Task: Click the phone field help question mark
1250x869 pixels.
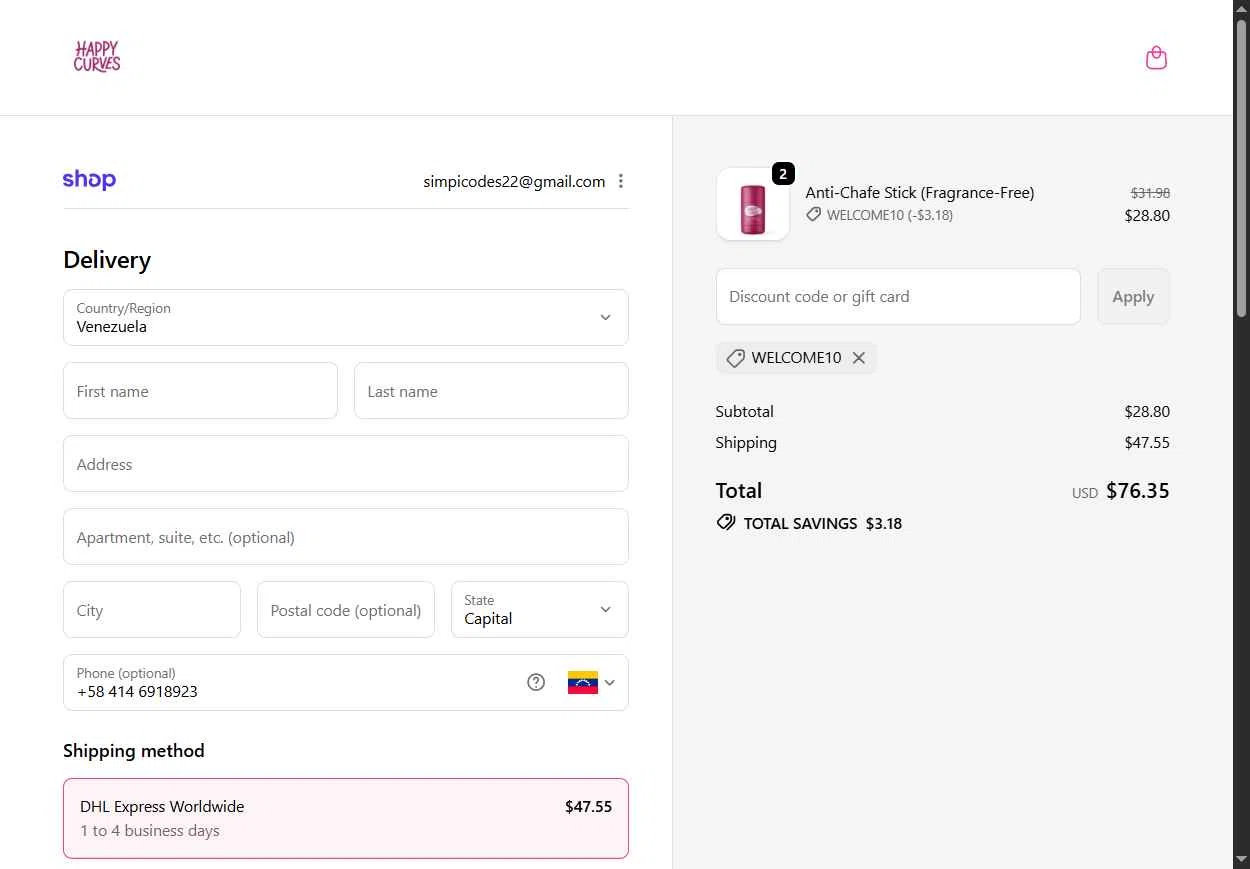Action: coord(536,682)
